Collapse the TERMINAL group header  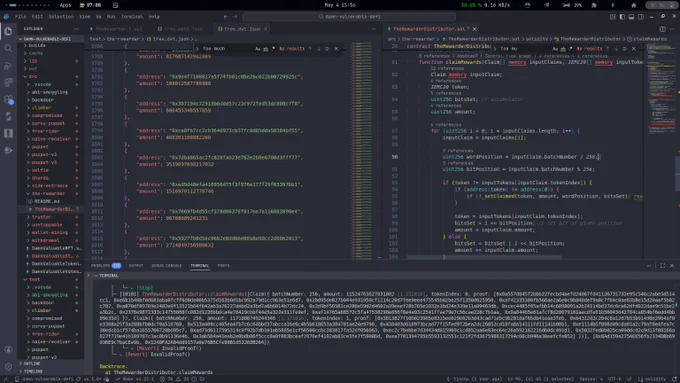click(x=108, y=275)
